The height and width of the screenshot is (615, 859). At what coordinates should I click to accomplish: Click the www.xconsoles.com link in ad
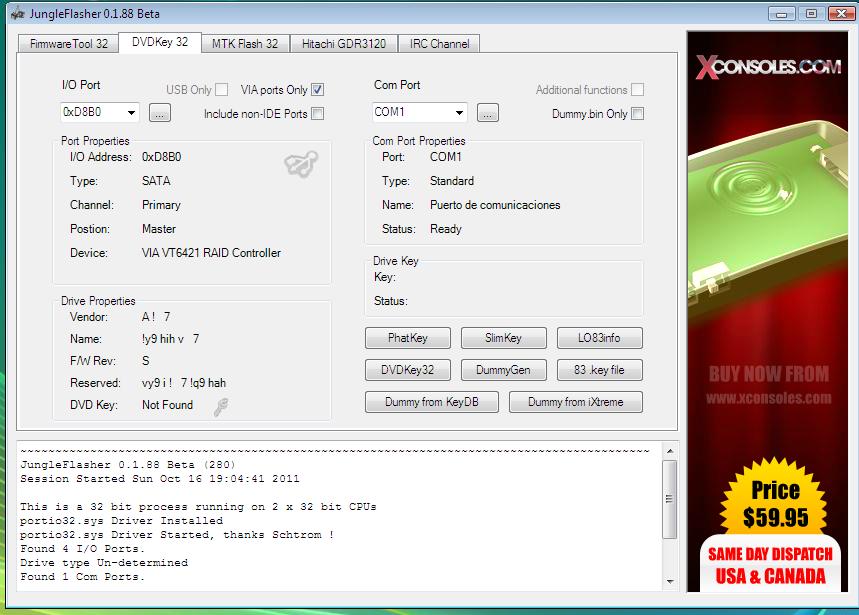point(768,398)
